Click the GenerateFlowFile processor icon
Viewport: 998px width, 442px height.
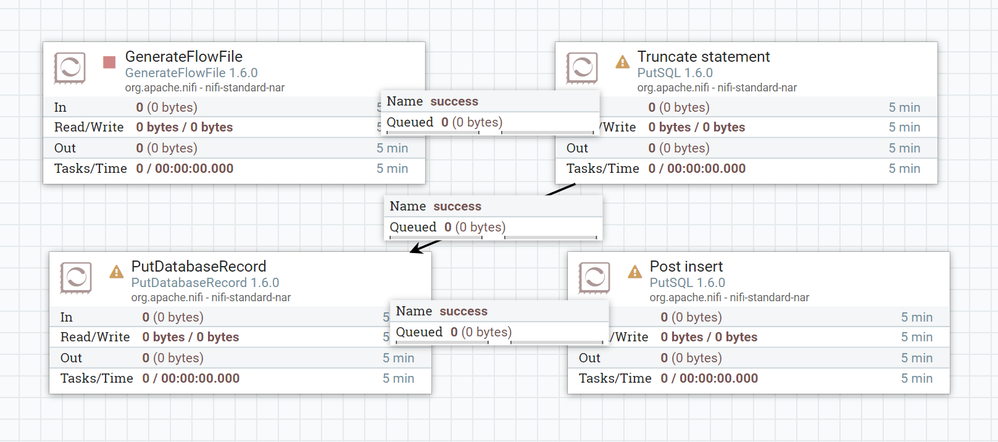(71, 69)
